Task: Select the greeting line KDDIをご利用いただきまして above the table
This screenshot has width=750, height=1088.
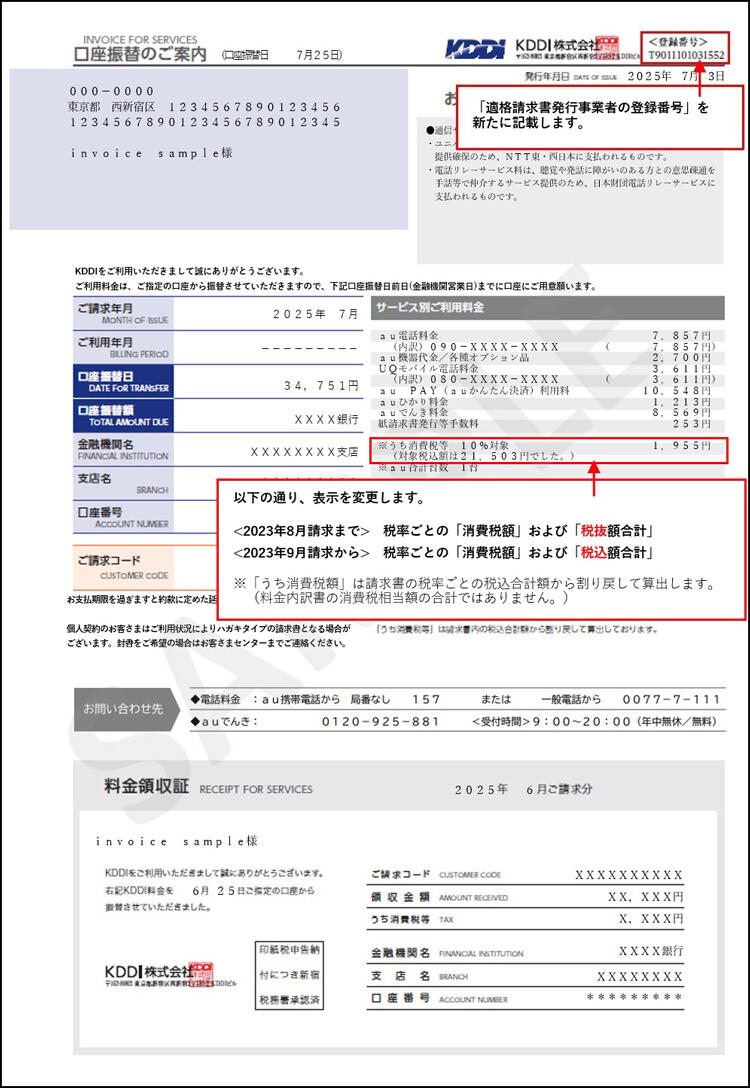Action: pos(189,271)
